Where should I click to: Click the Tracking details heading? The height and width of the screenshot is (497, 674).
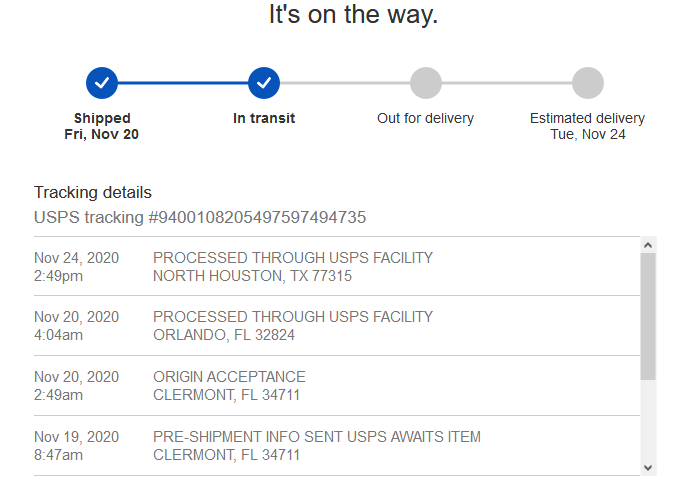point(93,192)
